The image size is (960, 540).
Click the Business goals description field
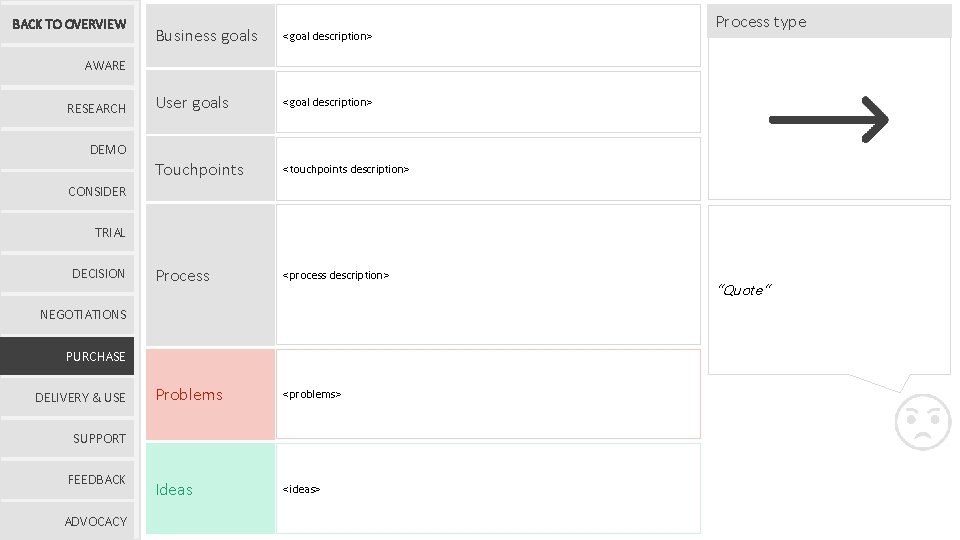tap(488, 36)
